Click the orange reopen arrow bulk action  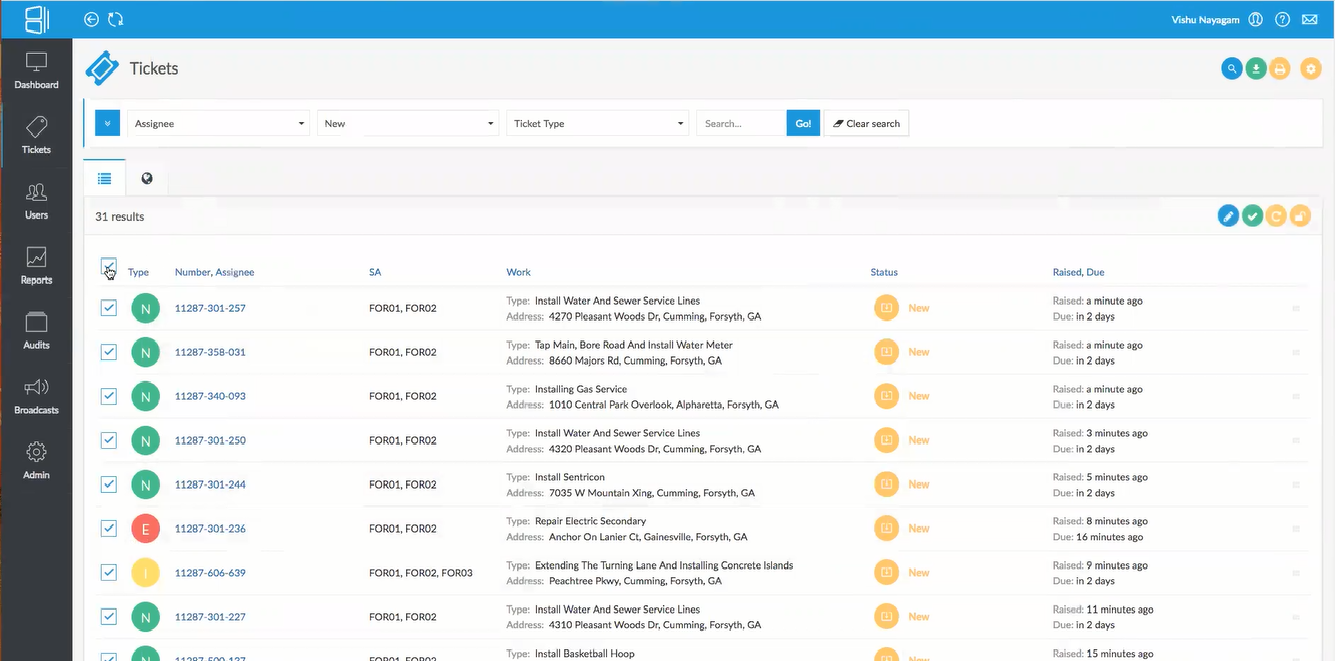[1276, 215]
